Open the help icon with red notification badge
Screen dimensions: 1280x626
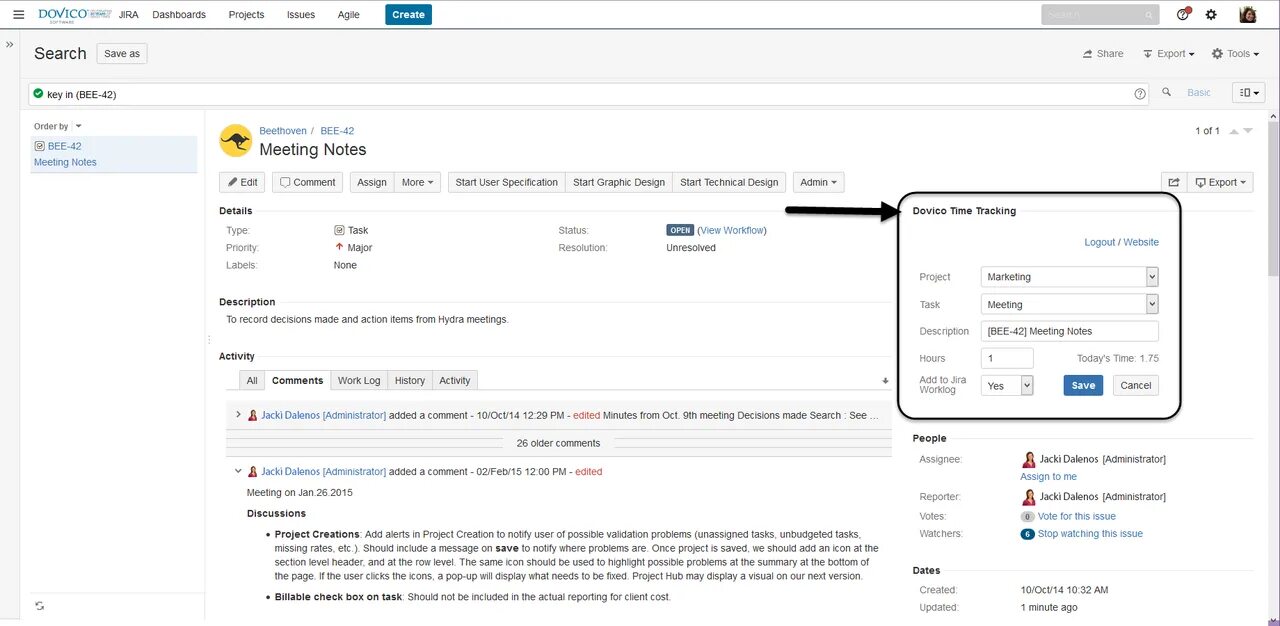[1182, 14]
